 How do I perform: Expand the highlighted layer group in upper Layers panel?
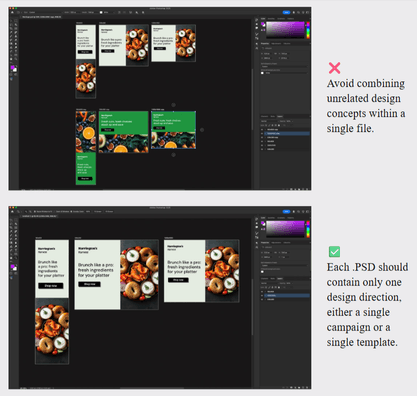pyautogui.click(x=265, y=133)
